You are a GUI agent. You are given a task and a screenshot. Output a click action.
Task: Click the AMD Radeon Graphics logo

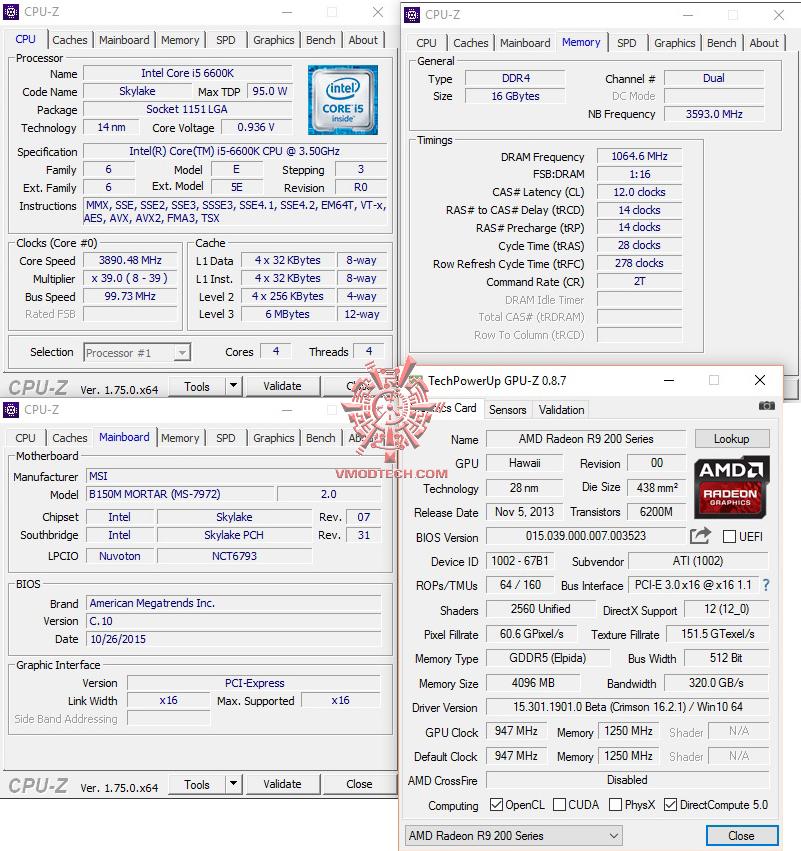731,487
